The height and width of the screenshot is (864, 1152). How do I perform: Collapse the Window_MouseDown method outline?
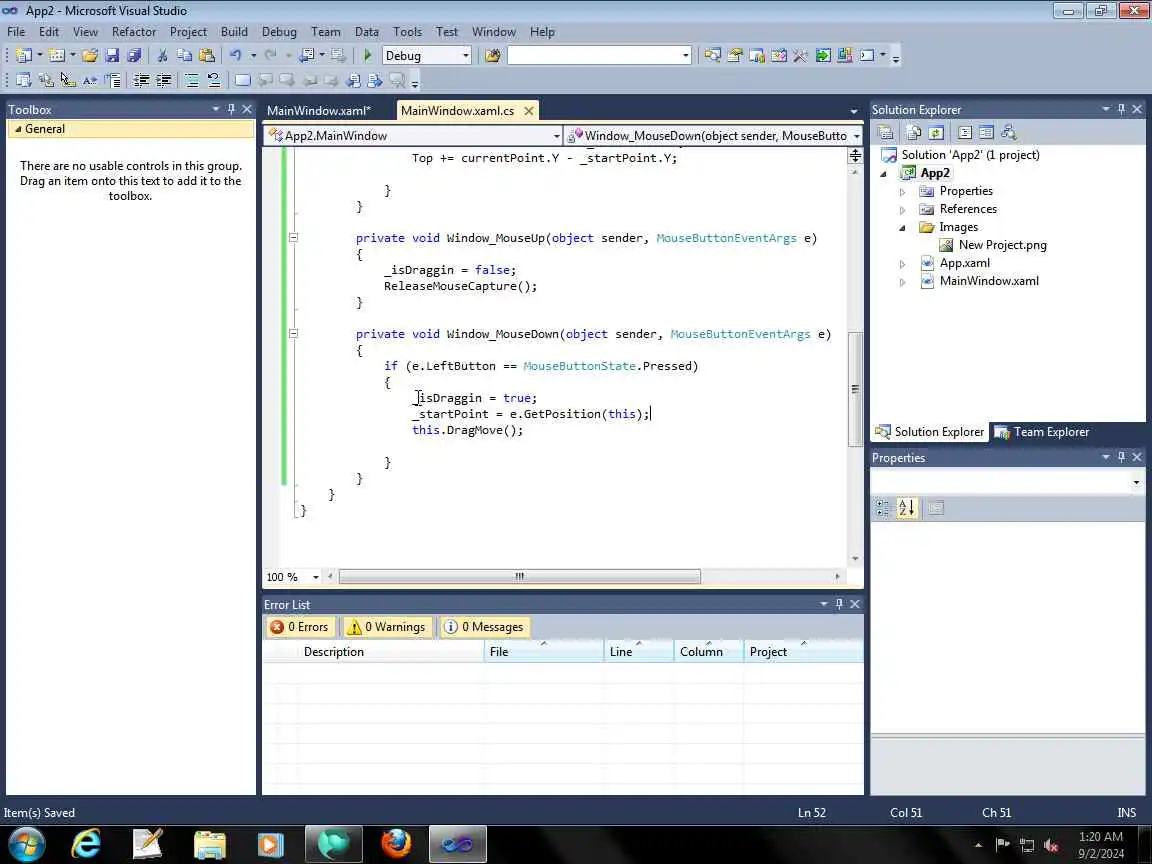(293, 334)
